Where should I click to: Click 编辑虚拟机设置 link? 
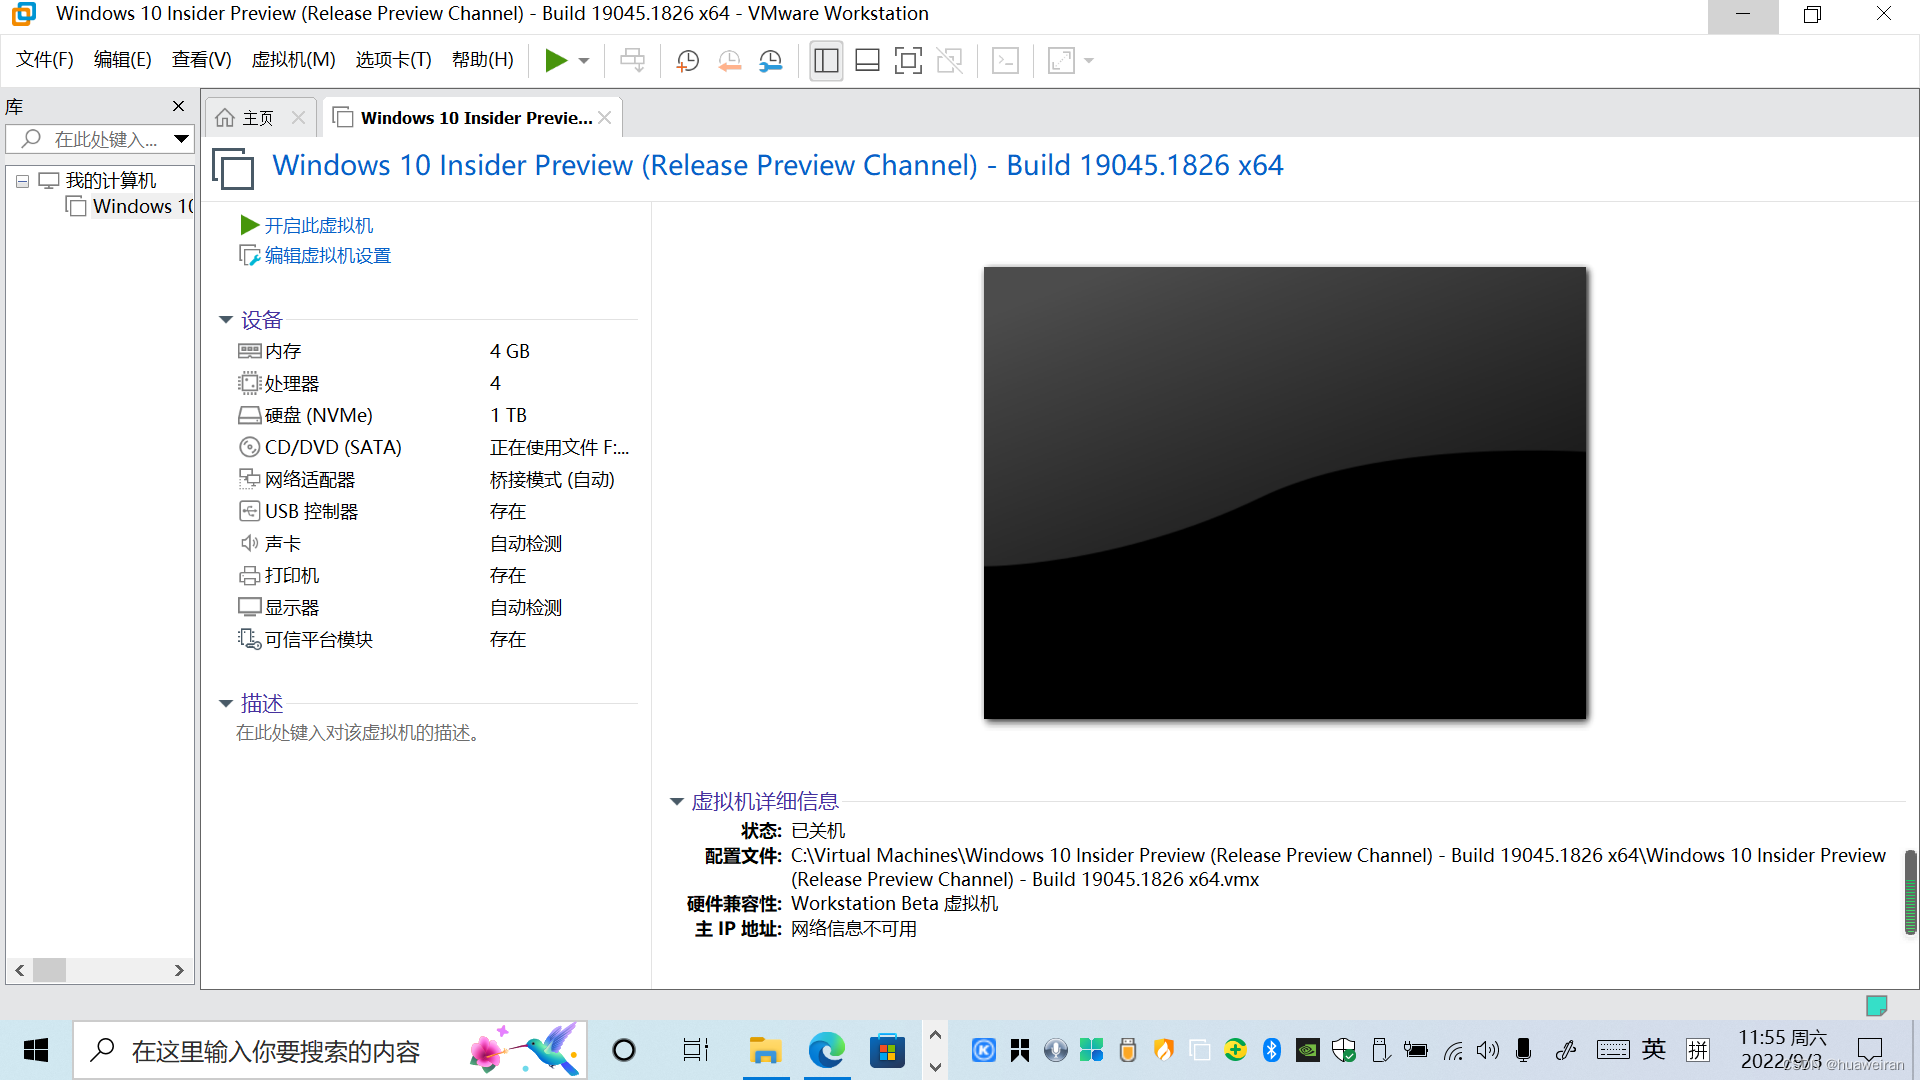click(327, 256)
